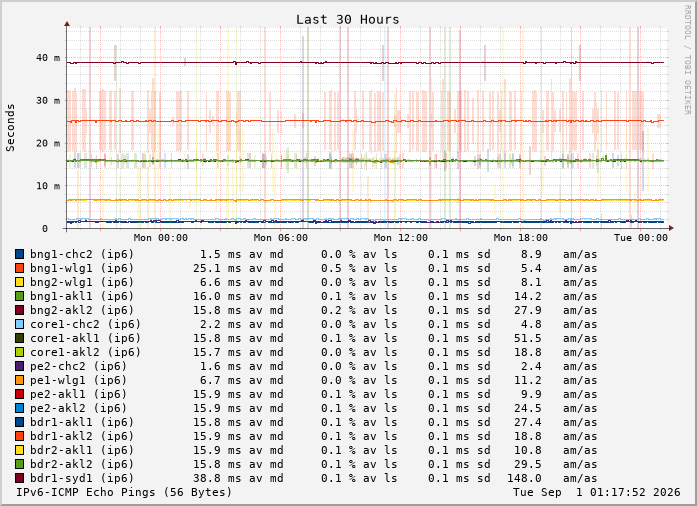Image resolution: width=697 pixels, height=506 pixels.
Task: Click the pe2-chc2 (ip6) legend color swatch
Action: (20, 366)
